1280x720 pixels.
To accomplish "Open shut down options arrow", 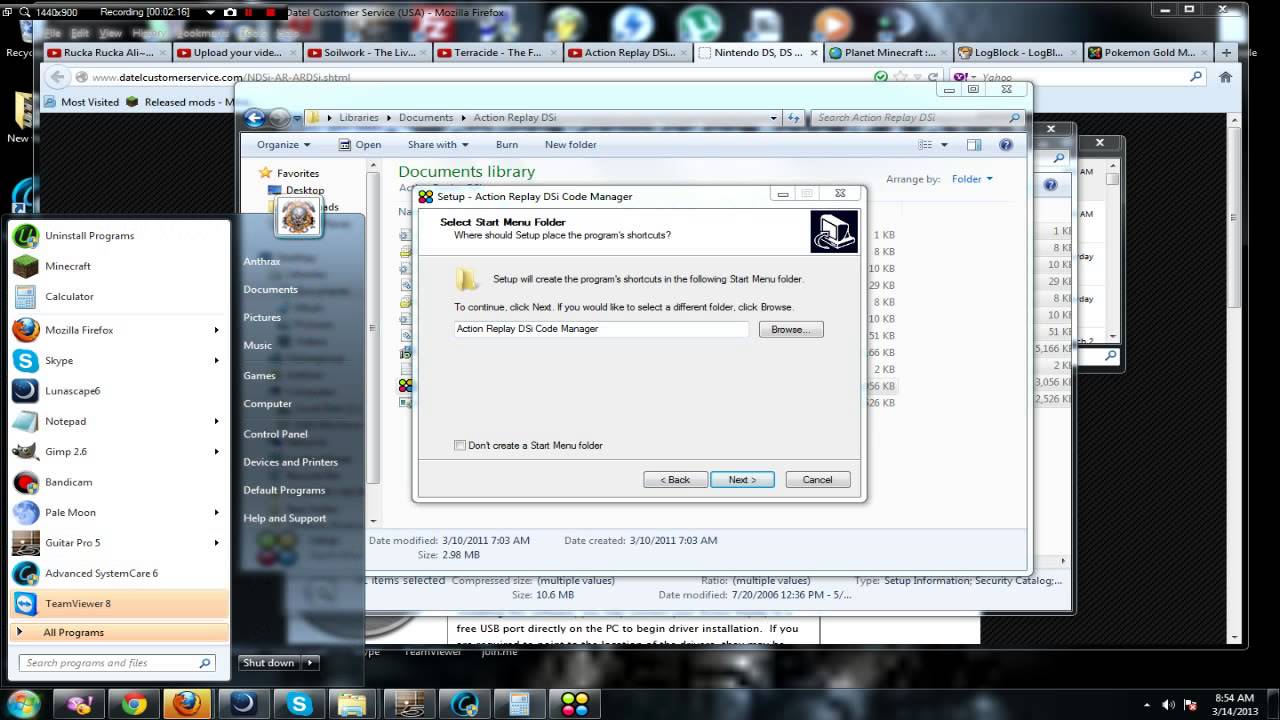I will coord(310,663).
